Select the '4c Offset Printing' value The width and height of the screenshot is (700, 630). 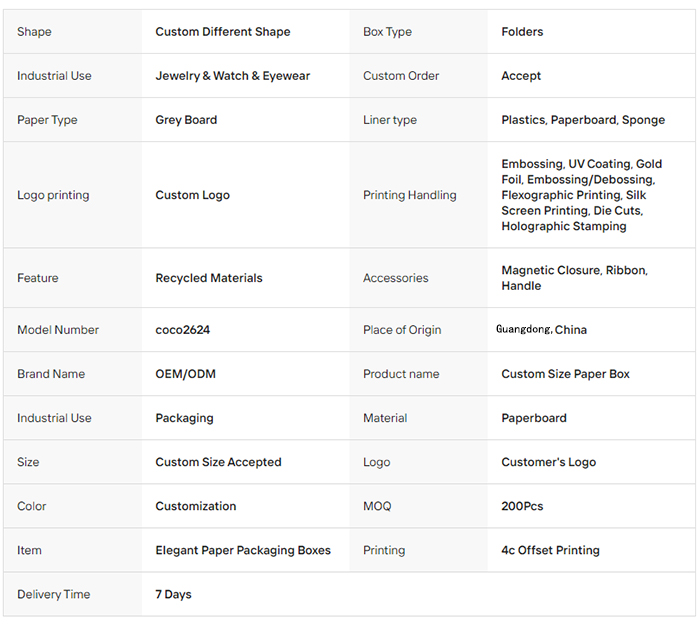(x=550, y=550)
